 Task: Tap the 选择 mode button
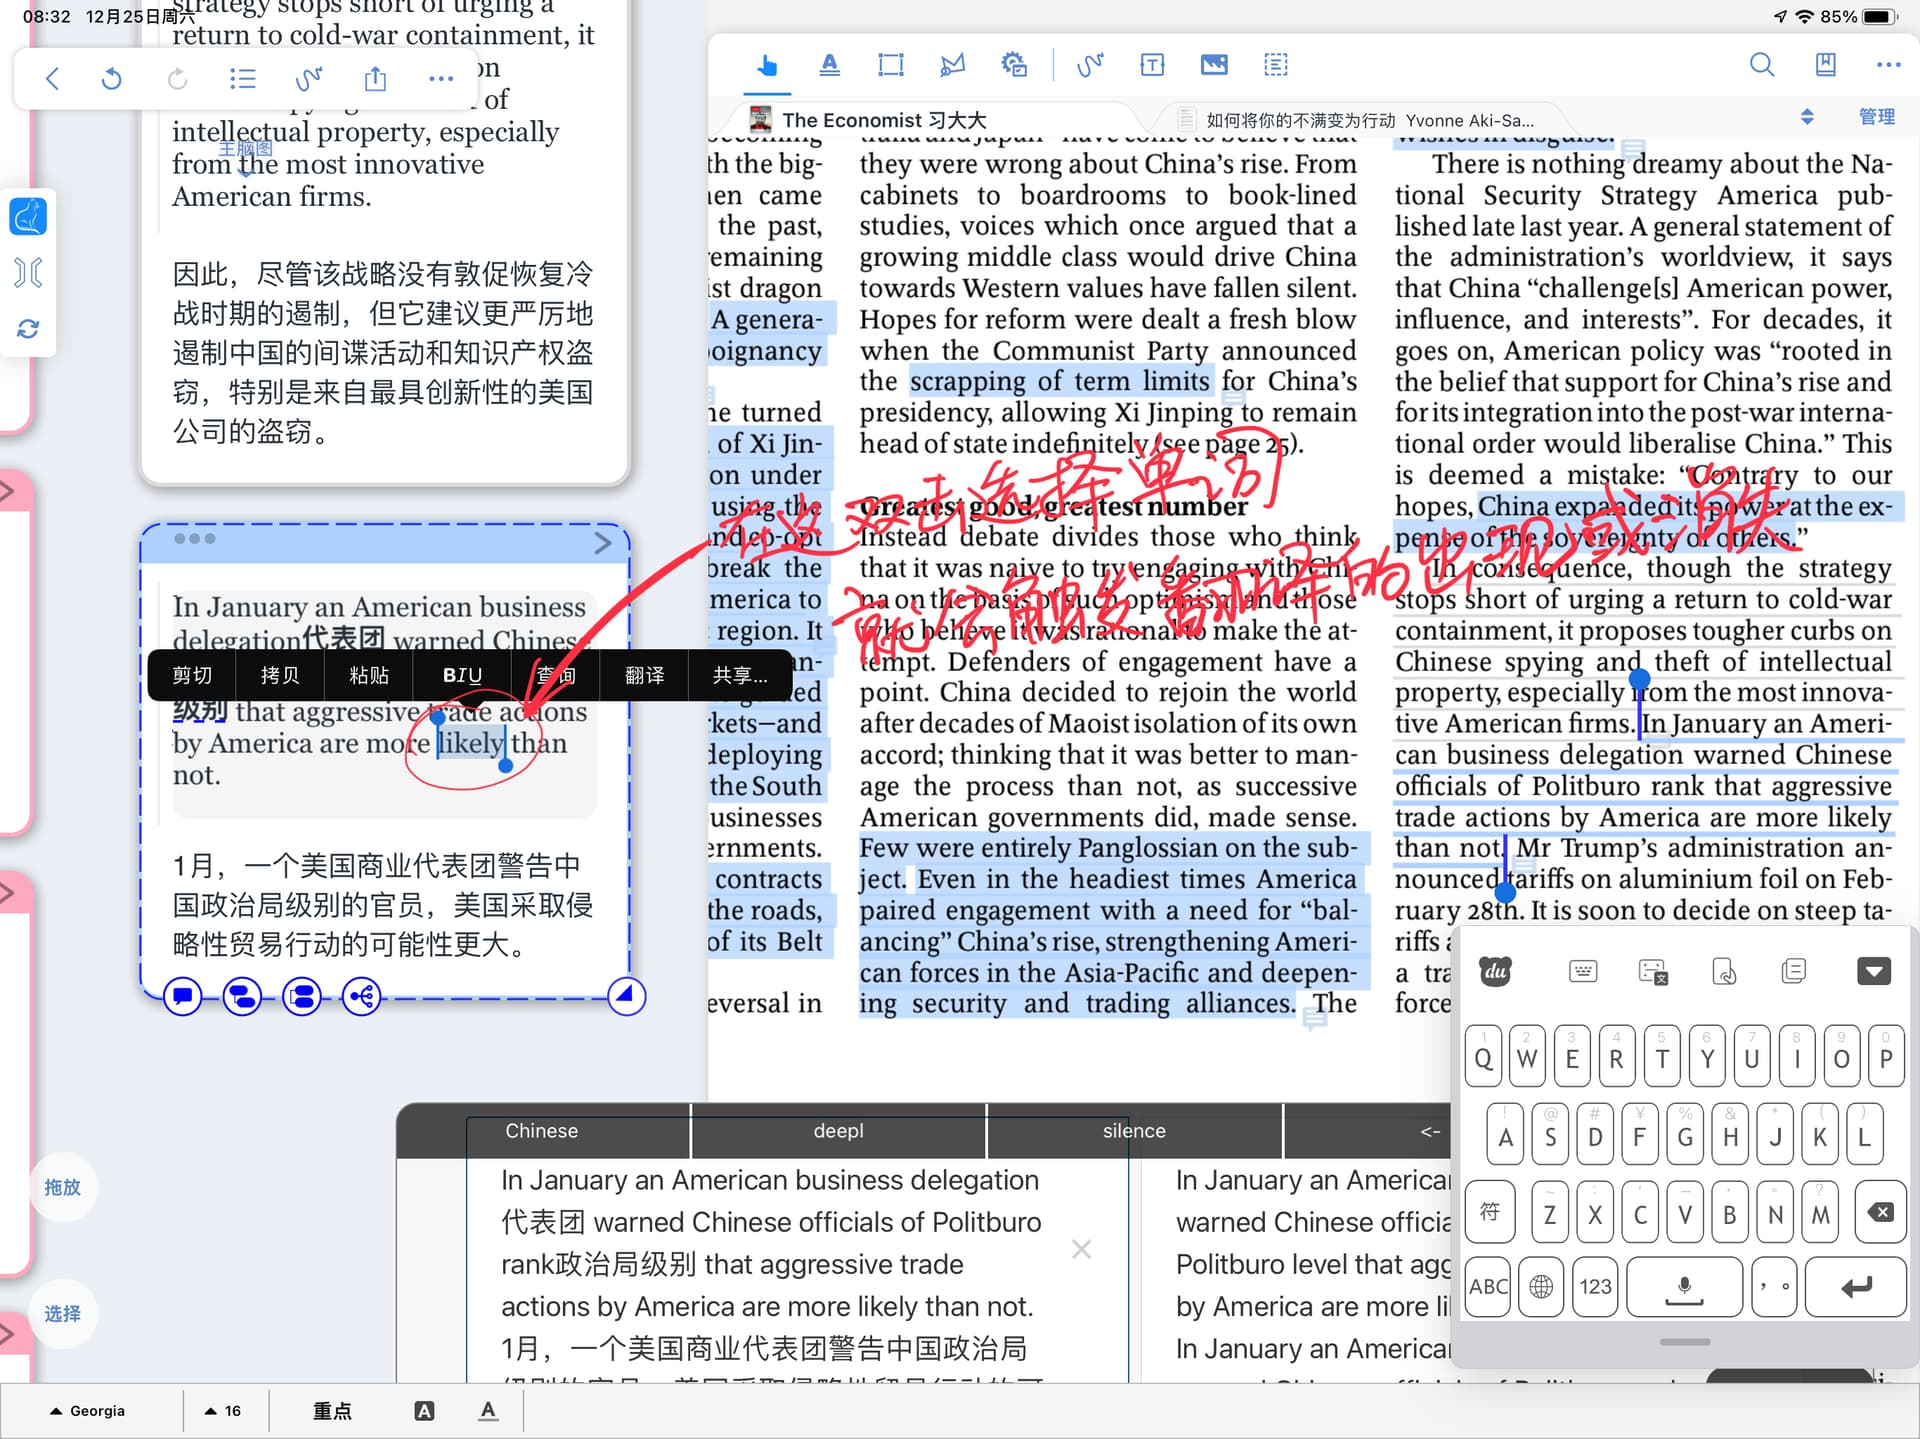(x=62, y=1313)
